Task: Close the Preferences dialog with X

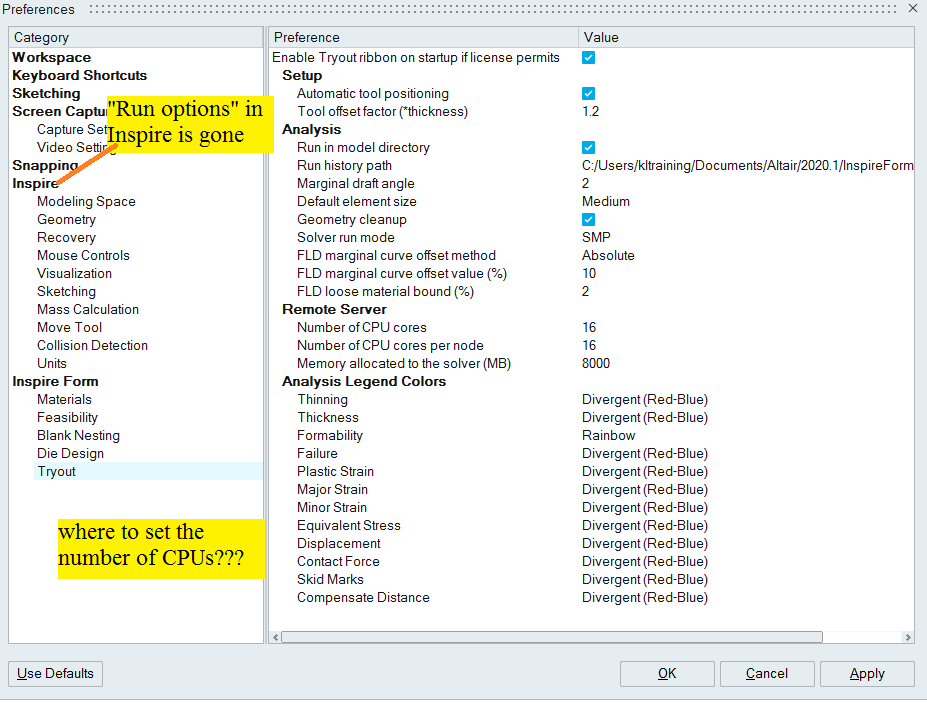Action: point(912,8)
